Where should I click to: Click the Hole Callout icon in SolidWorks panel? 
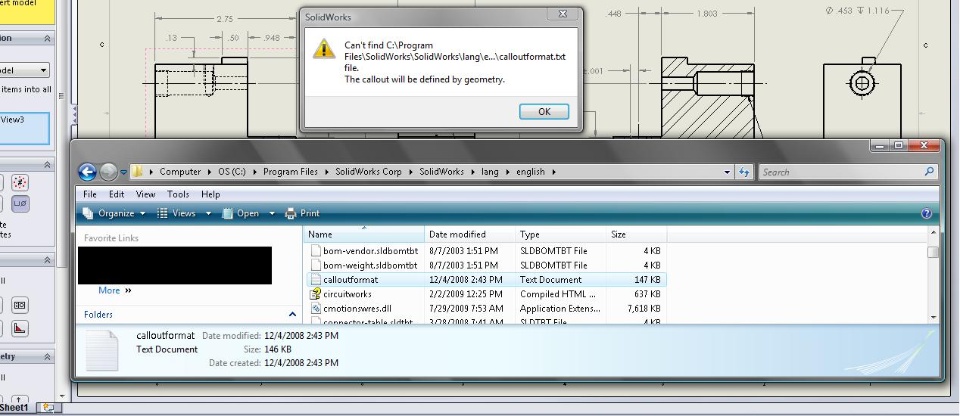tap(20, 204)
